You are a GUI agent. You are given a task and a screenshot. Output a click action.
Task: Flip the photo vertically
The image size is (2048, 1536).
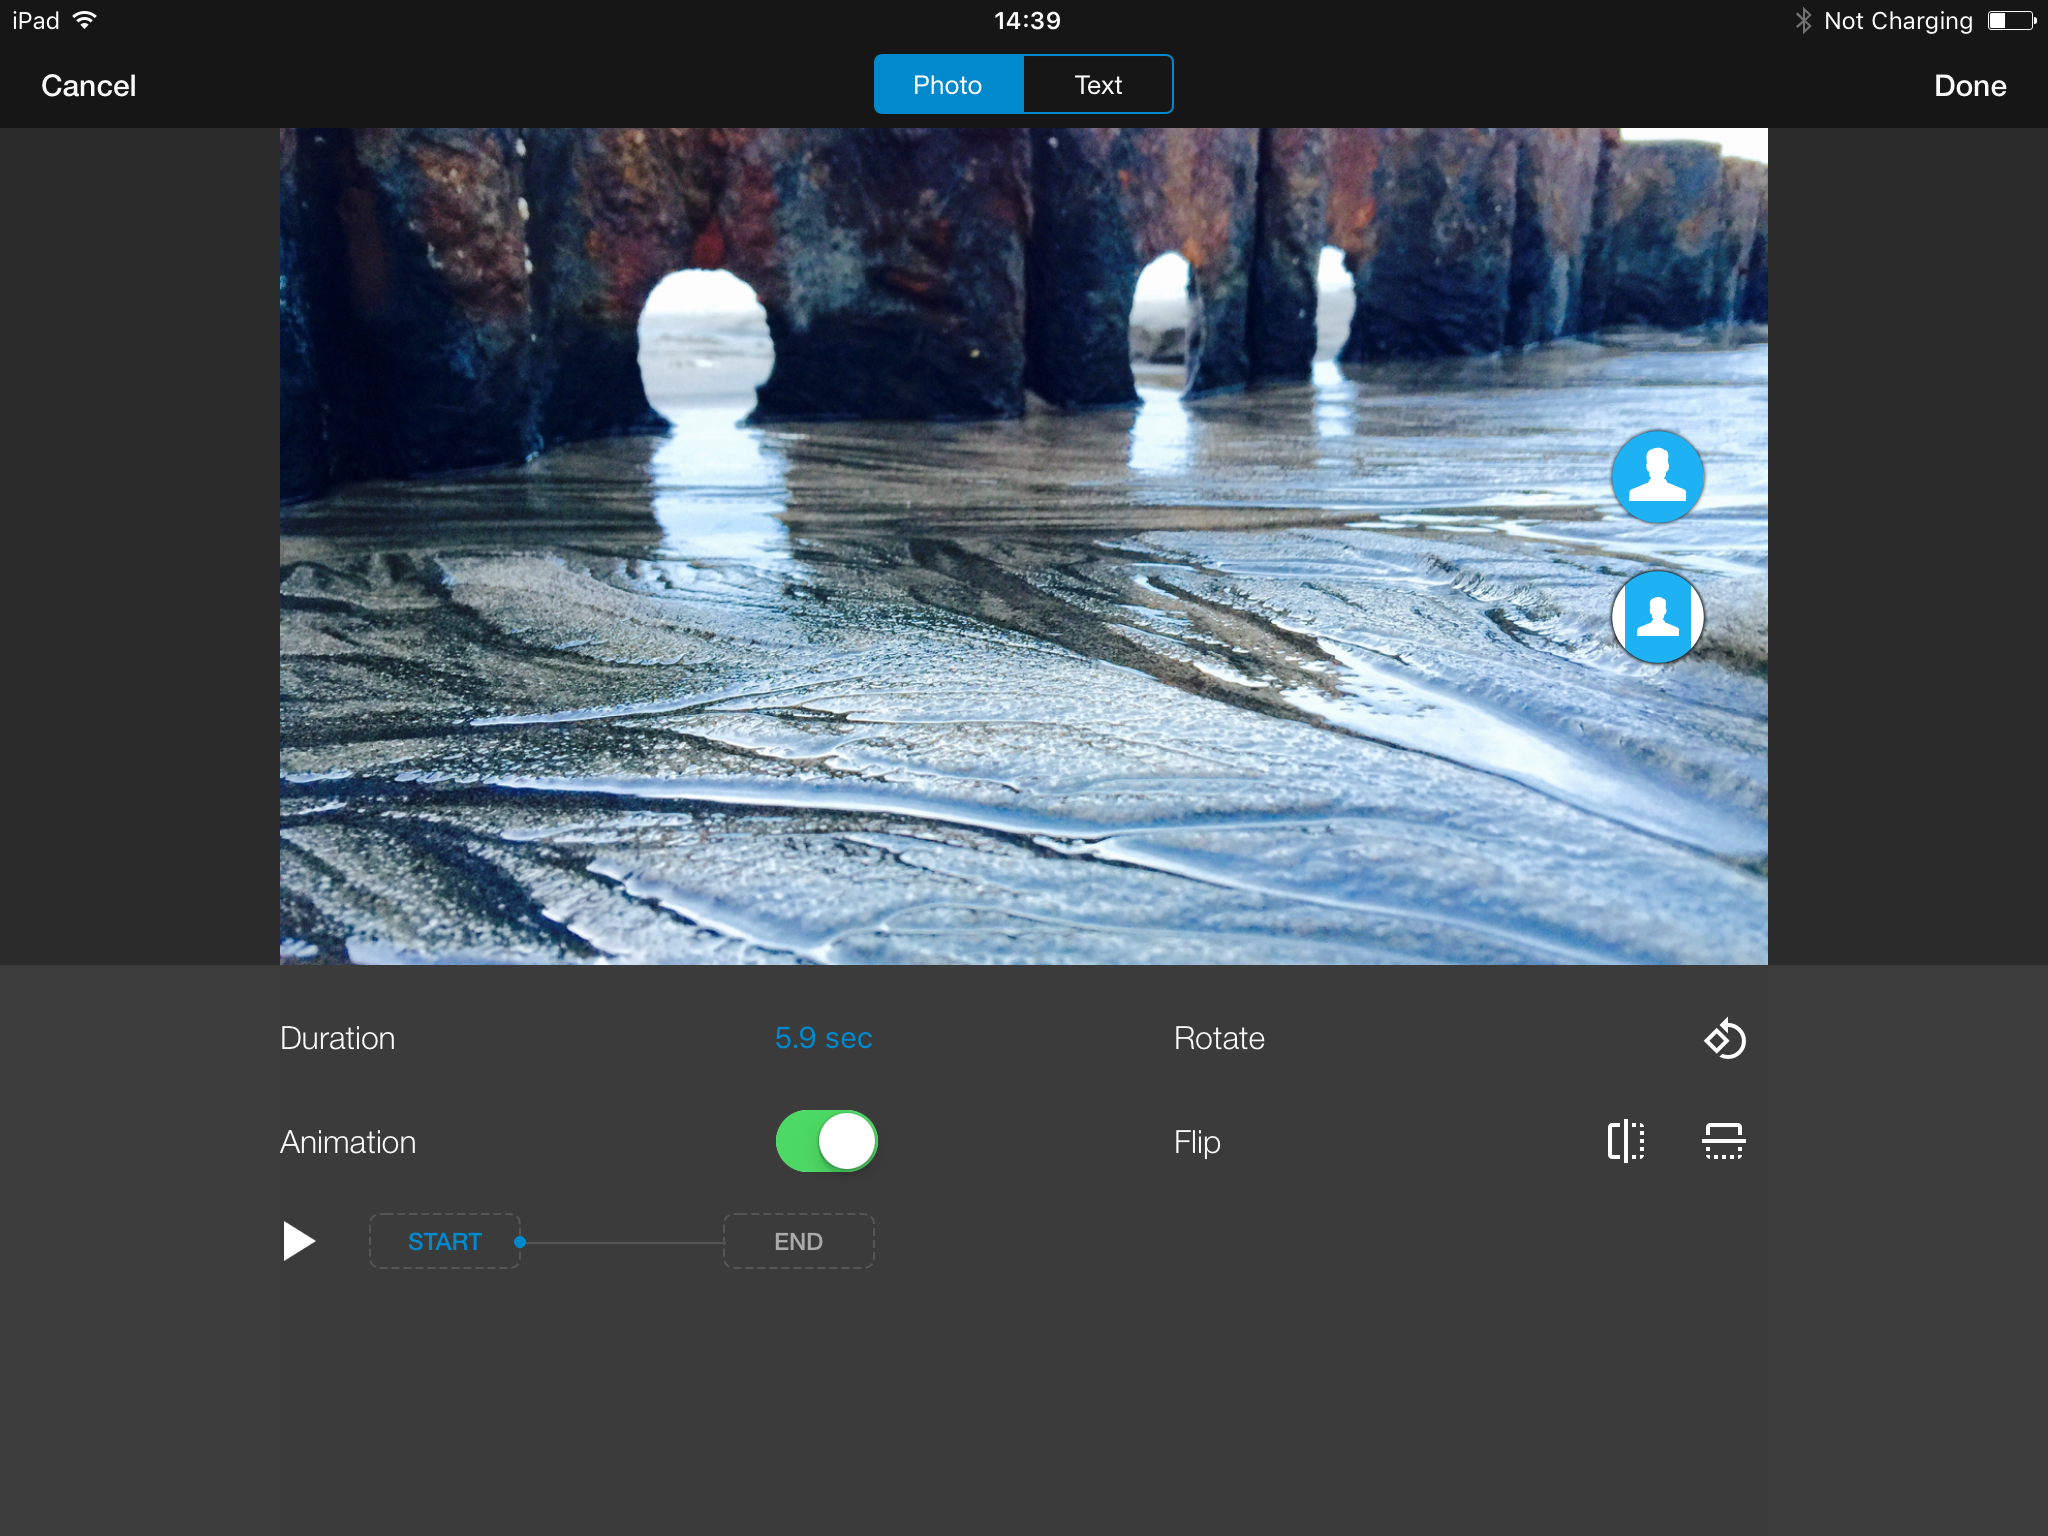pyautogui.click(x=1723, y=1141)
